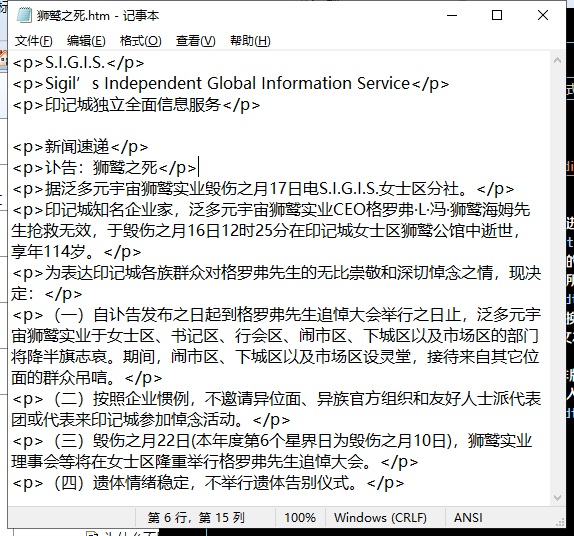The height and width of the screenshot is (536, 574).
Task: Maximize the Notepad window
Action: 497,15
